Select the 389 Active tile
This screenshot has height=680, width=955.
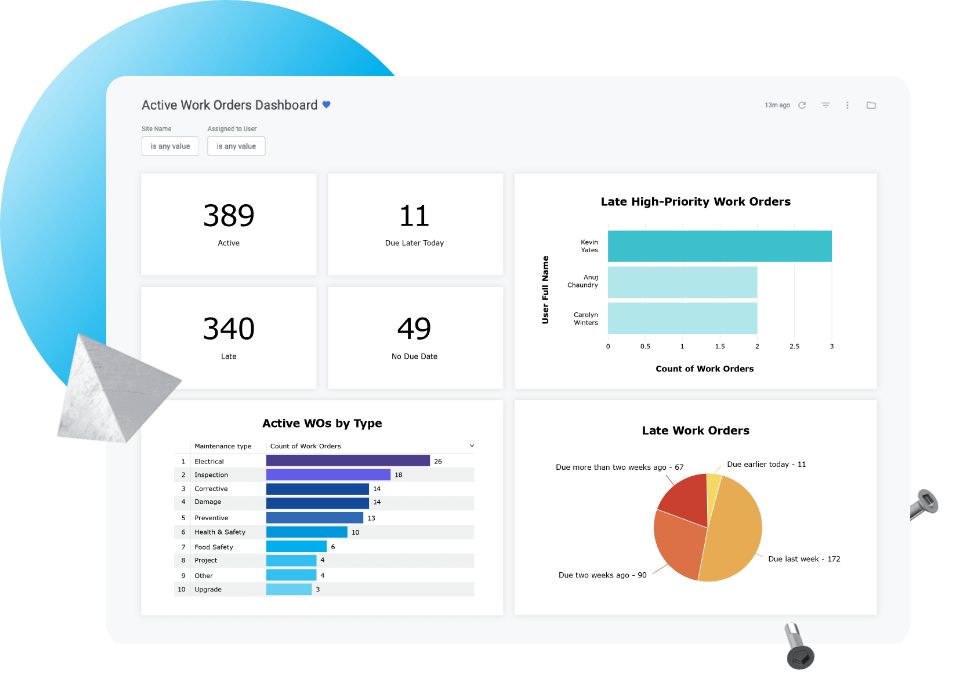click(x=228, y=223)
